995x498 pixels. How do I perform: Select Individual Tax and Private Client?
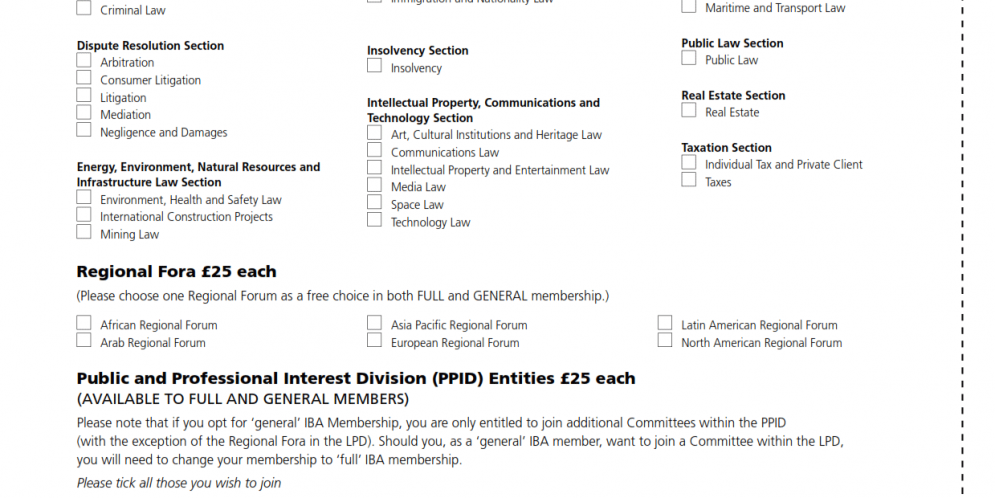coord(689,163)
